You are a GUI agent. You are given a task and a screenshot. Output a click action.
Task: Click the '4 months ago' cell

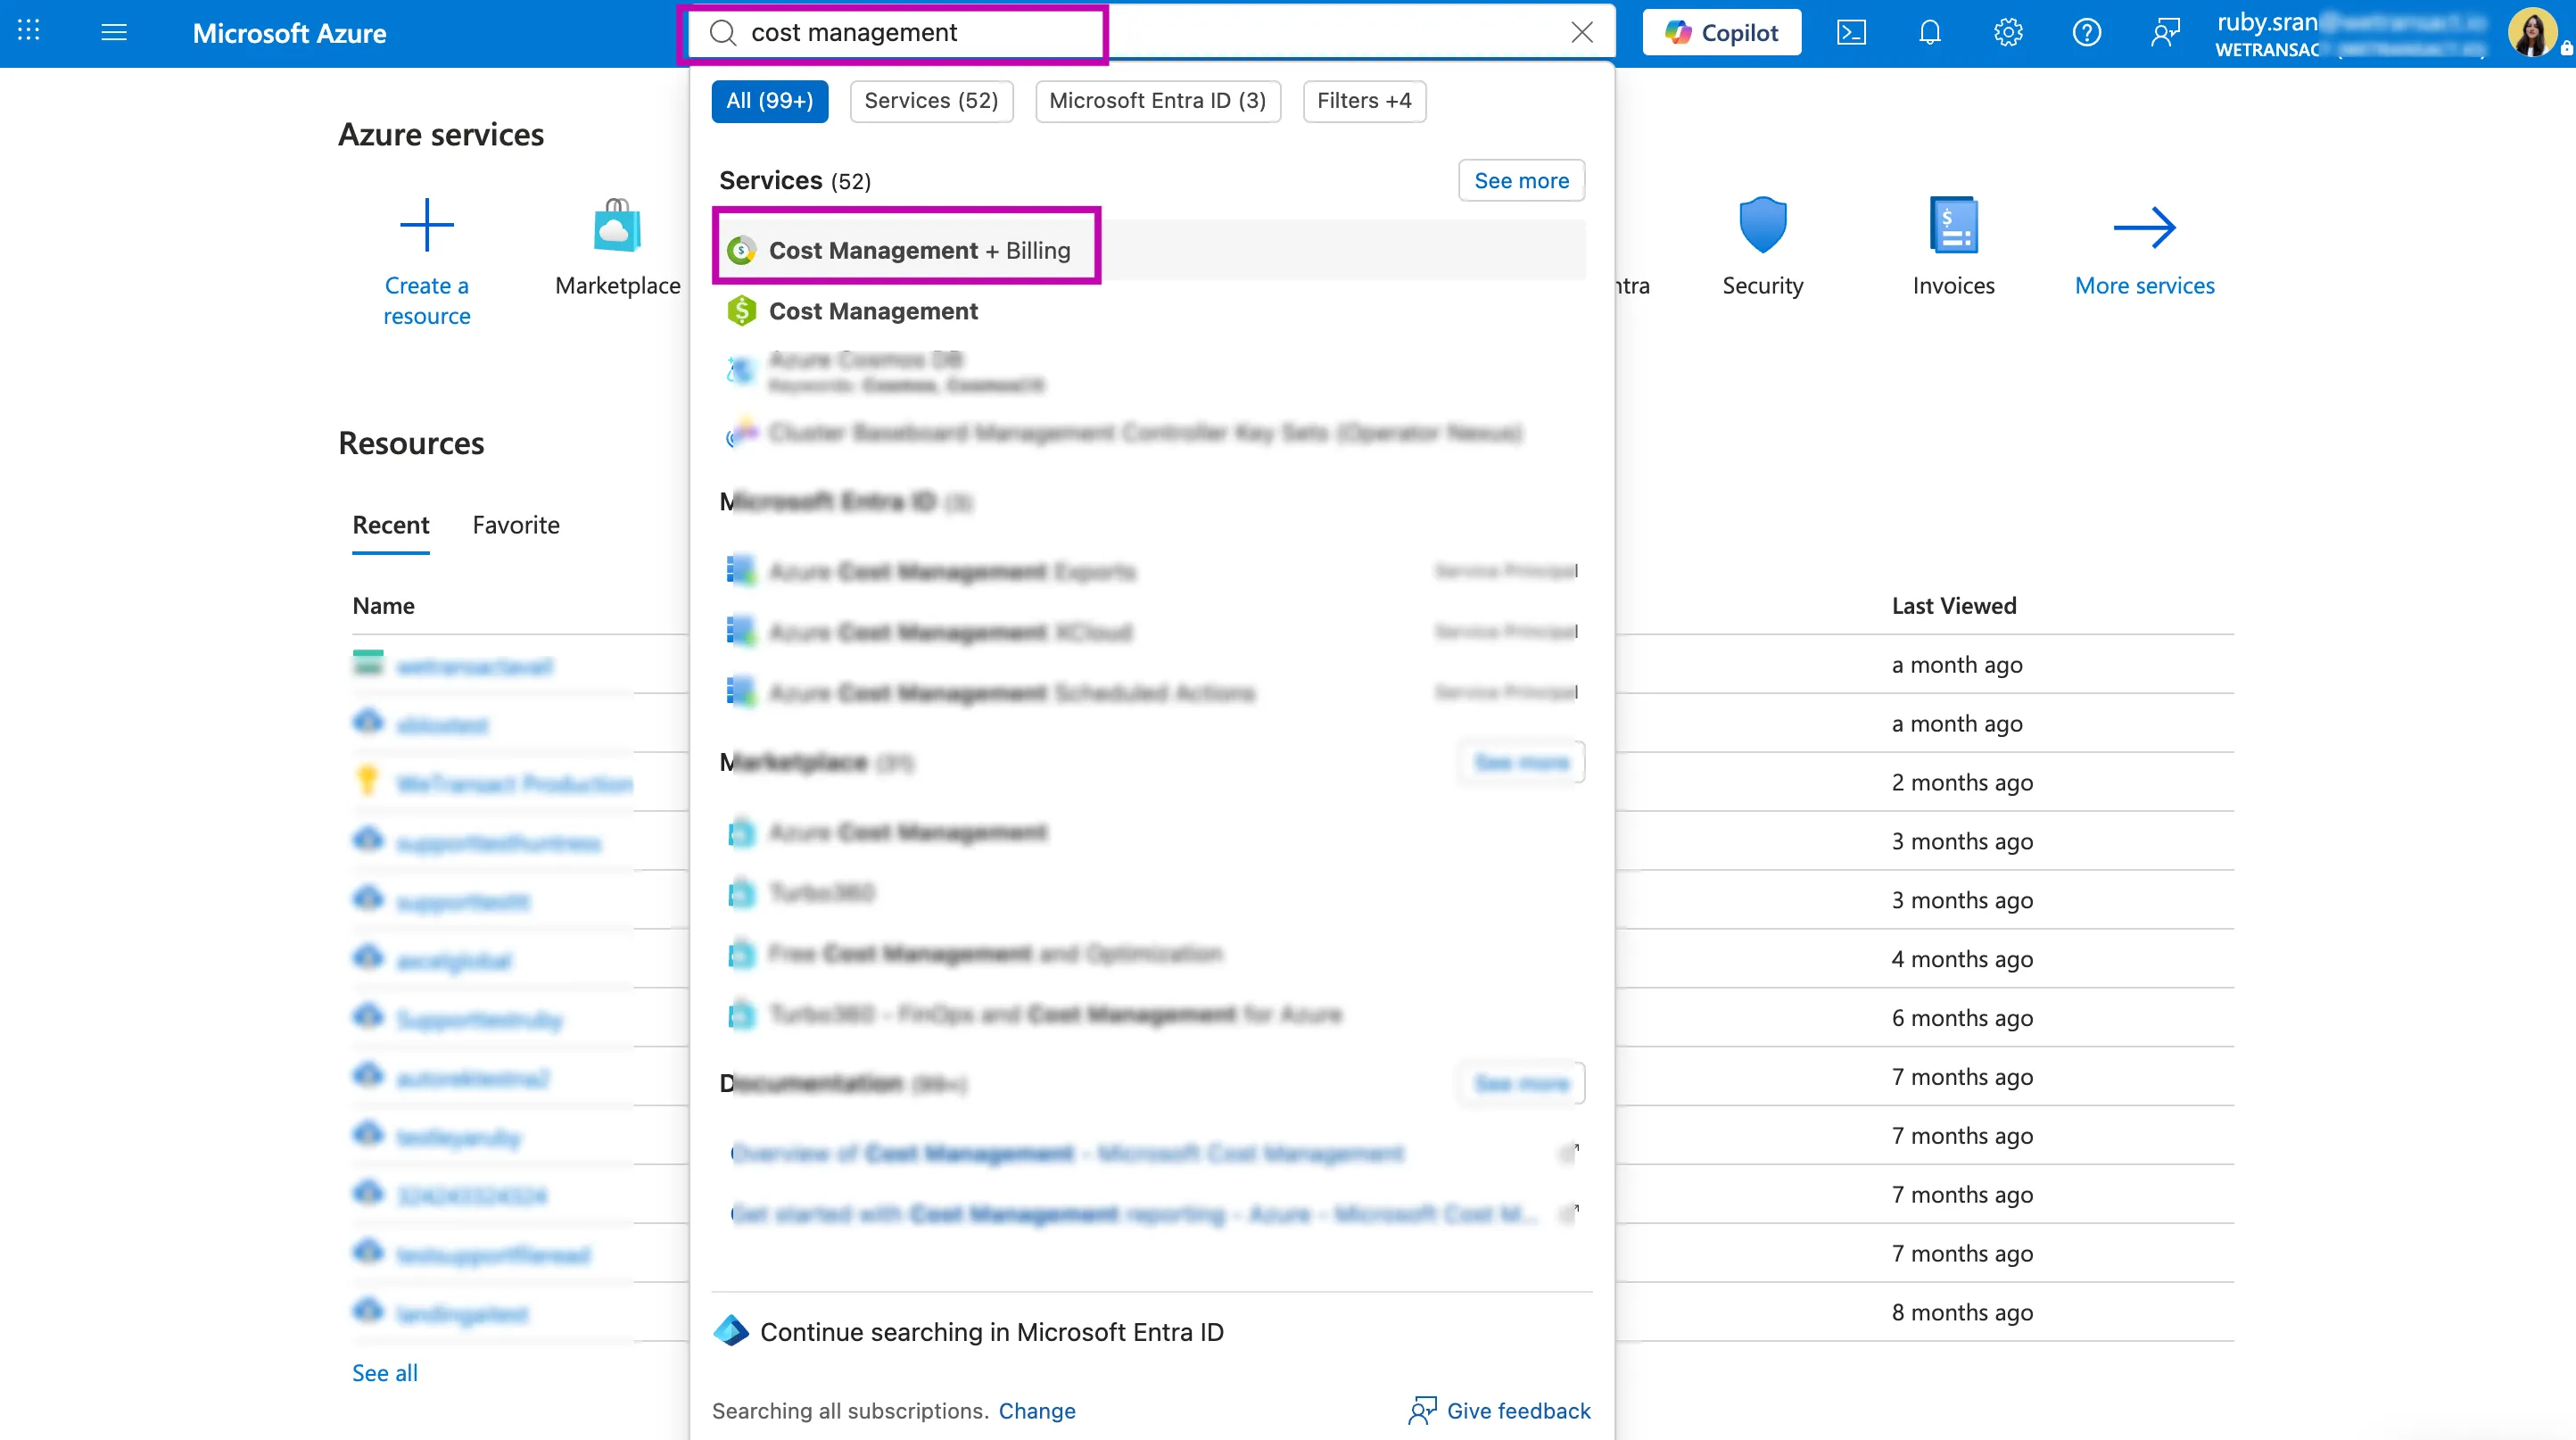pos(1962,960)
